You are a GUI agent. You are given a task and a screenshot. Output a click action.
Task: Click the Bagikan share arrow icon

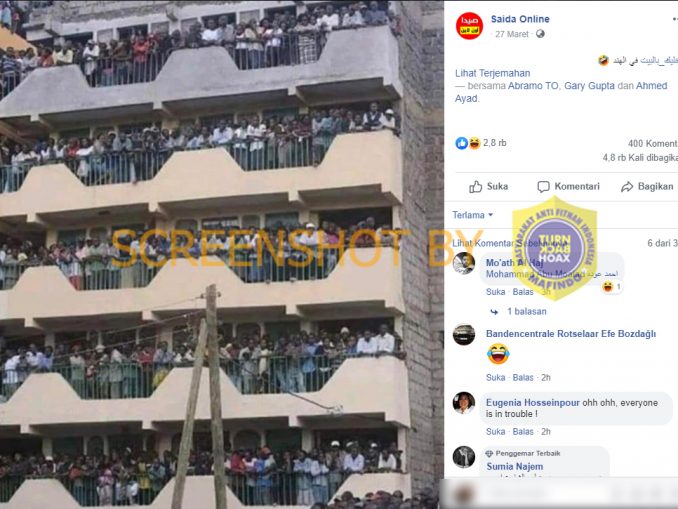coord(627,187)
